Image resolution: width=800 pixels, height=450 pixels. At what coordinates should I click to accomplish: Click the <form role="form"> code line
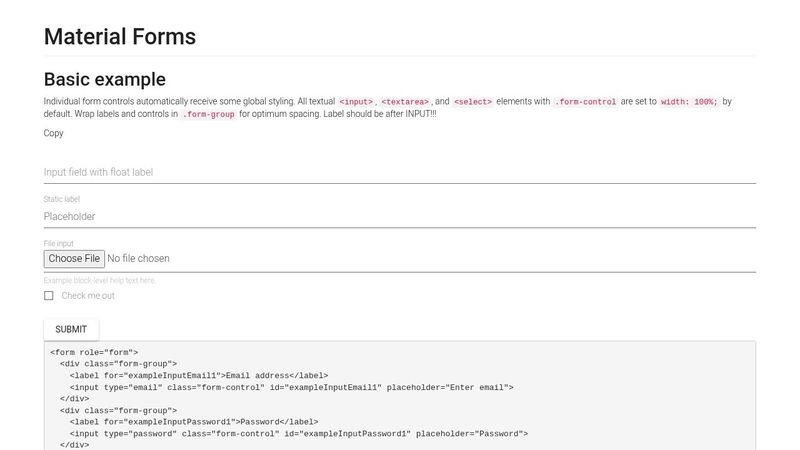pyautogui.click(x=94, y=352)
